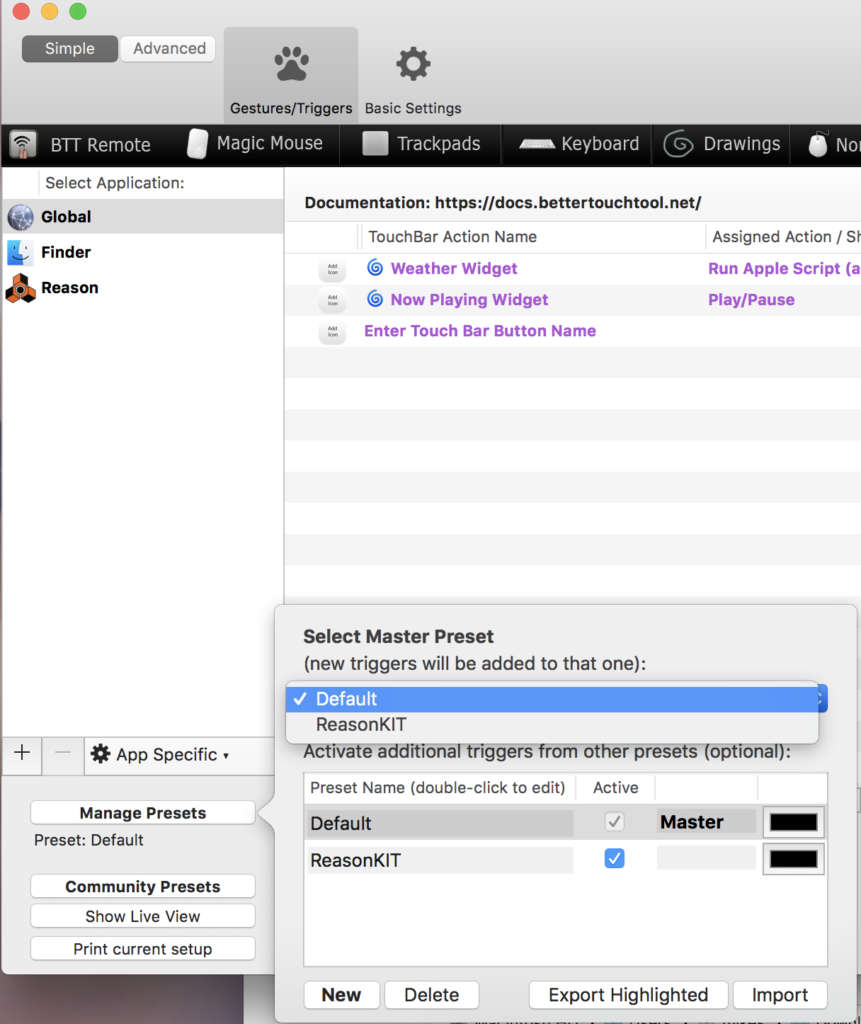Add a new application with plus button

pyautogui.click(x=22, y=754)
